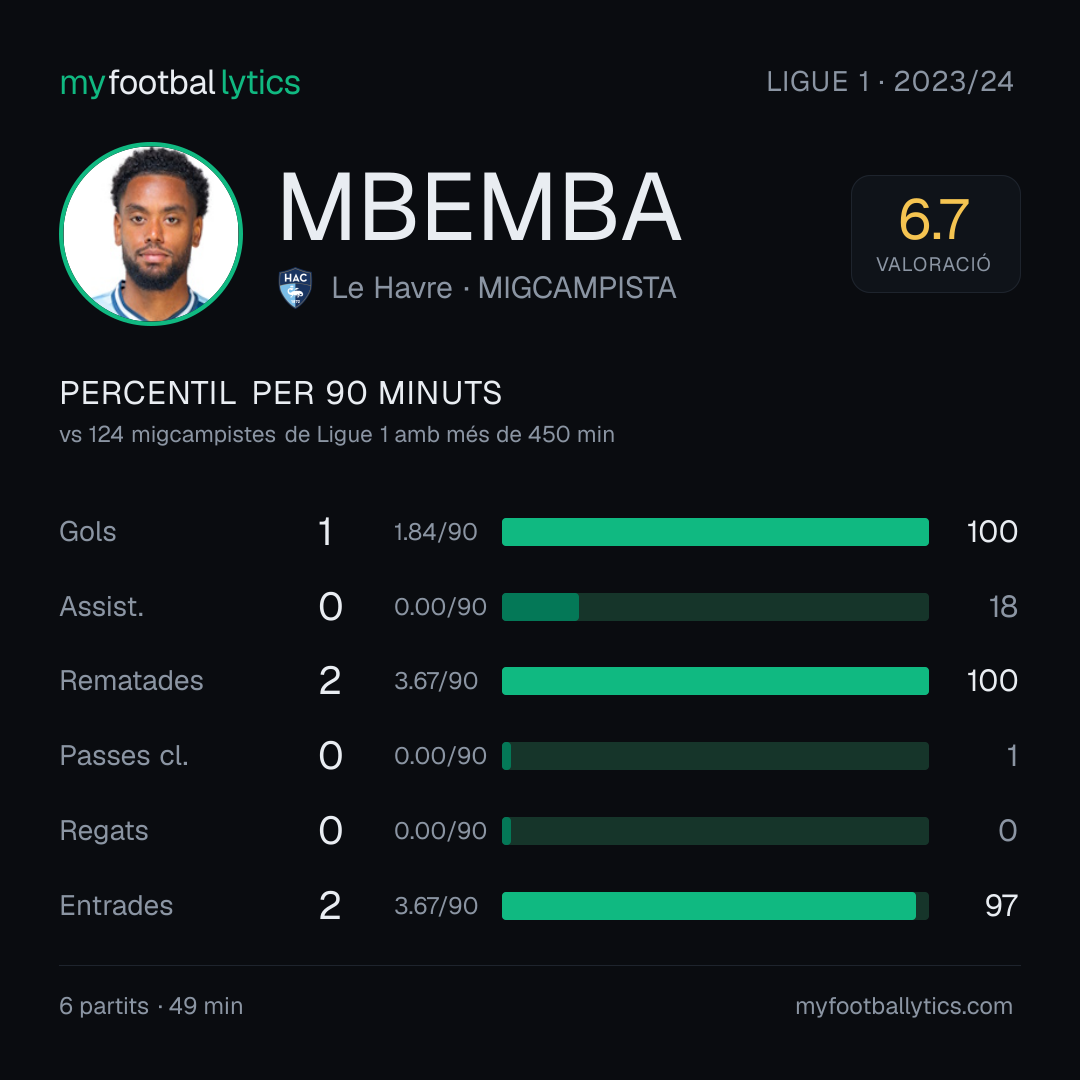Select the 6.7 Valoració rating badge

[935, 233]
